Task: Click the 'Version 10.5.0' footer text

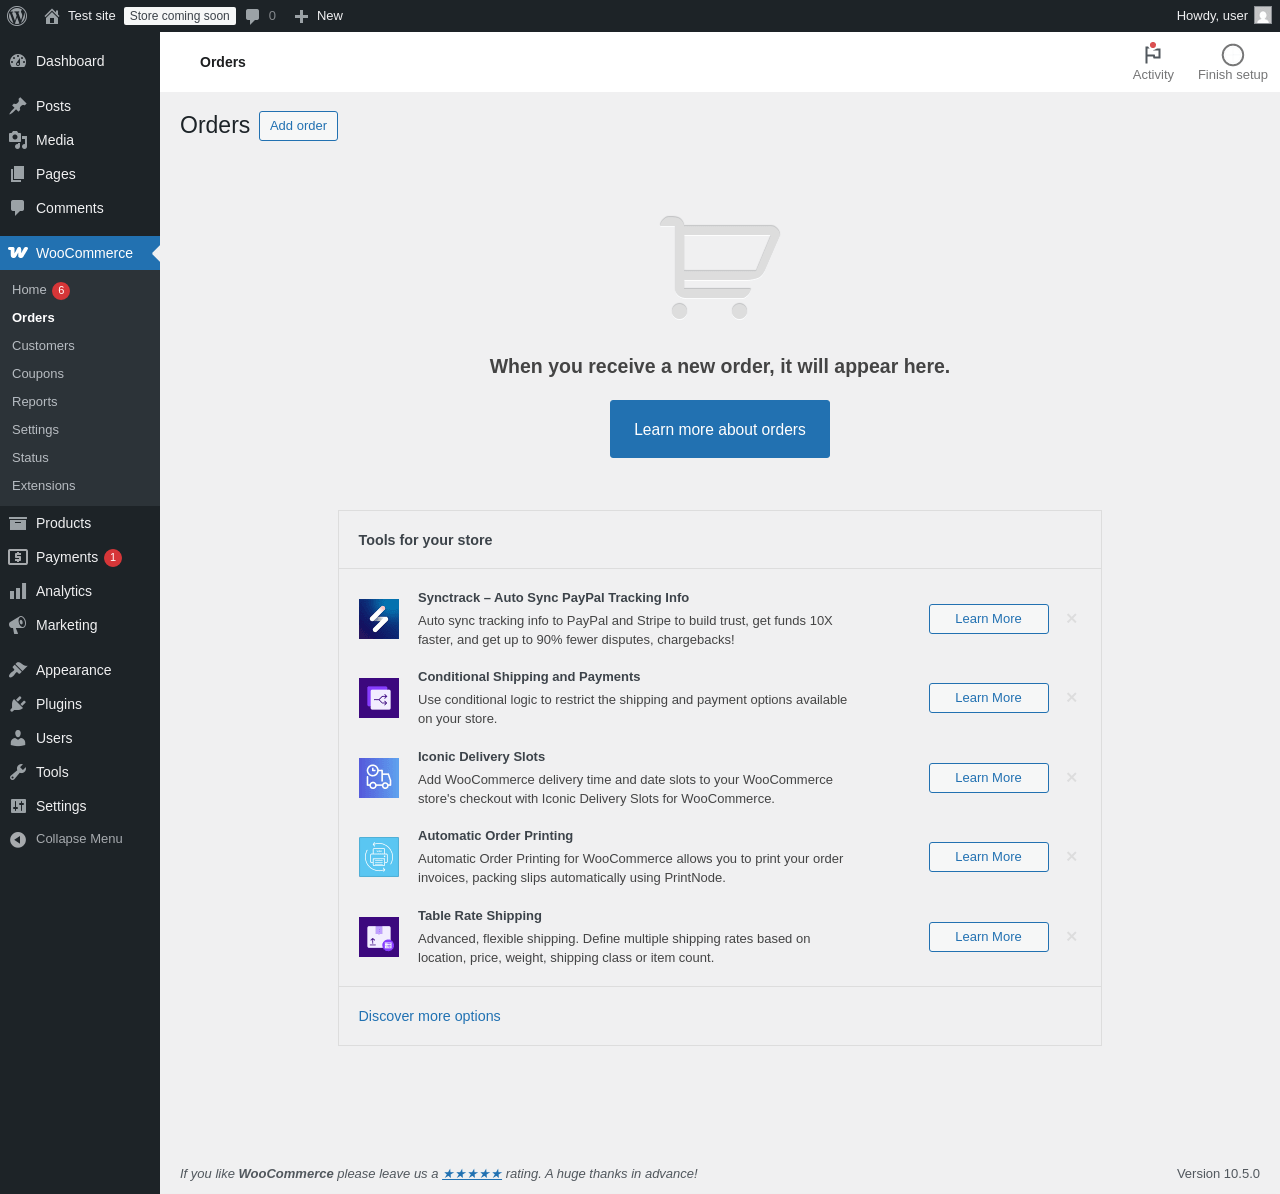Action: (x=1218, y=1174)
